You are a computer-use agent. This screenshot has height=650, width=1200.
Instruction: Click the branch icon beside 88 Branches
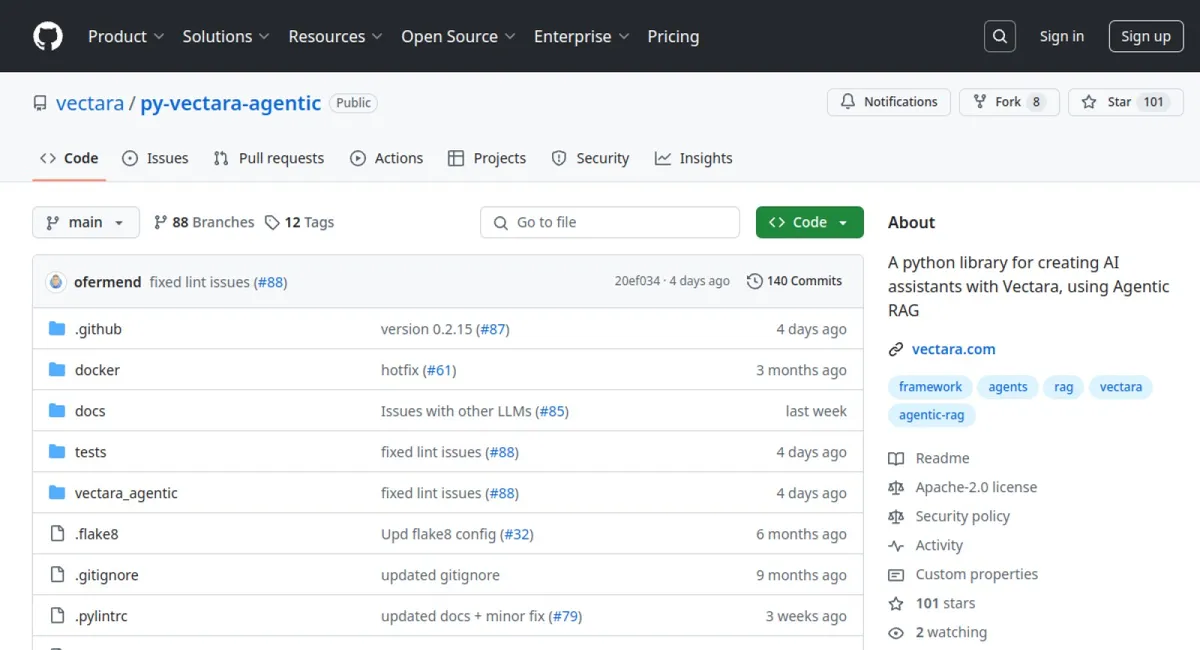(x=160, y=222)
